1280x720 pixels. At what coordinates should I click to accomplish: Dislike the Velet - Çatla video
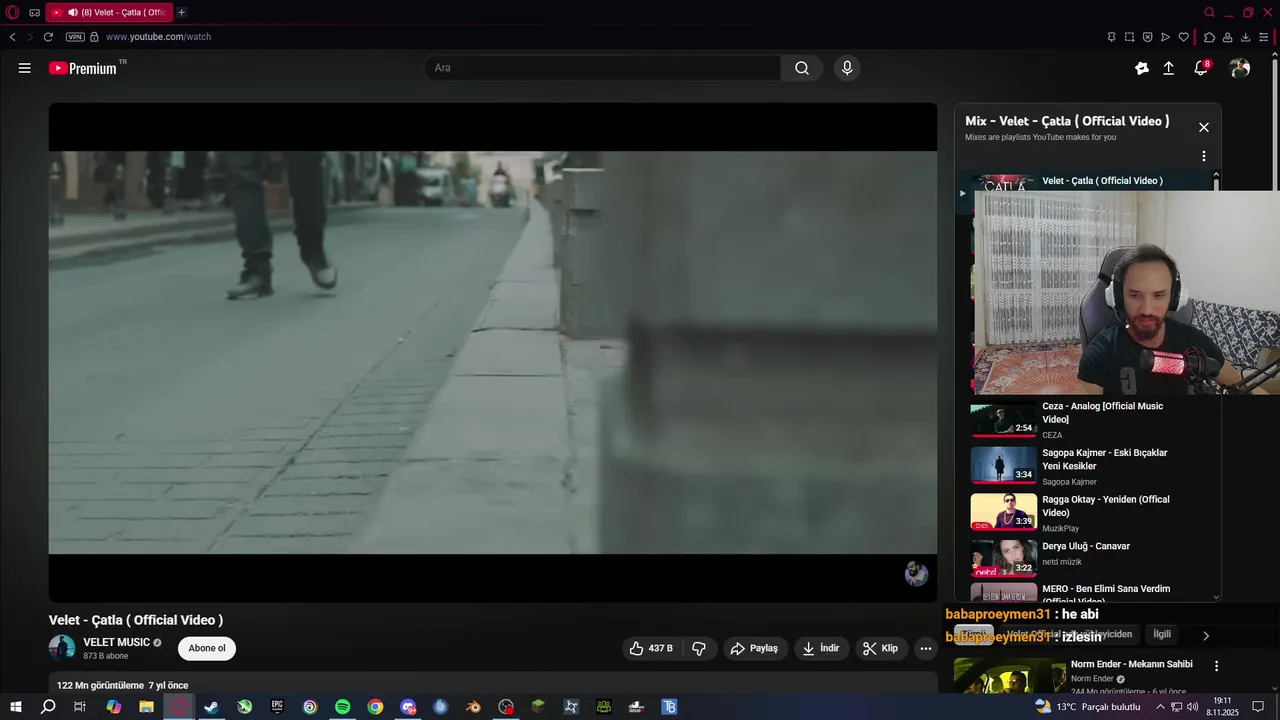(699, 648)
